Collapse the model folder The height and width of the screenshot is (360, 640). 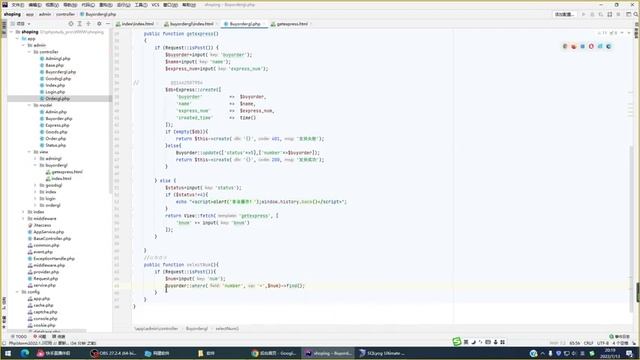[29, 105]
